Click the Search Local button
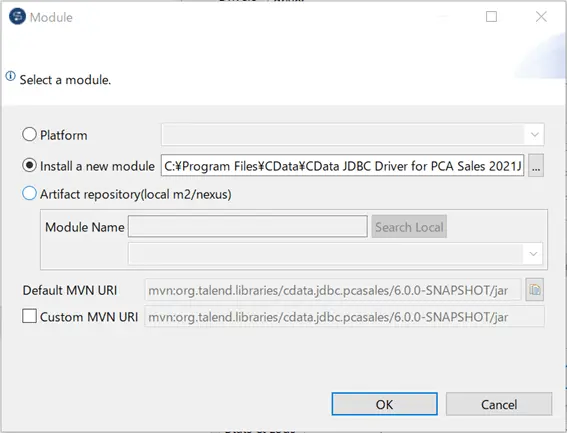 [409, 227]
